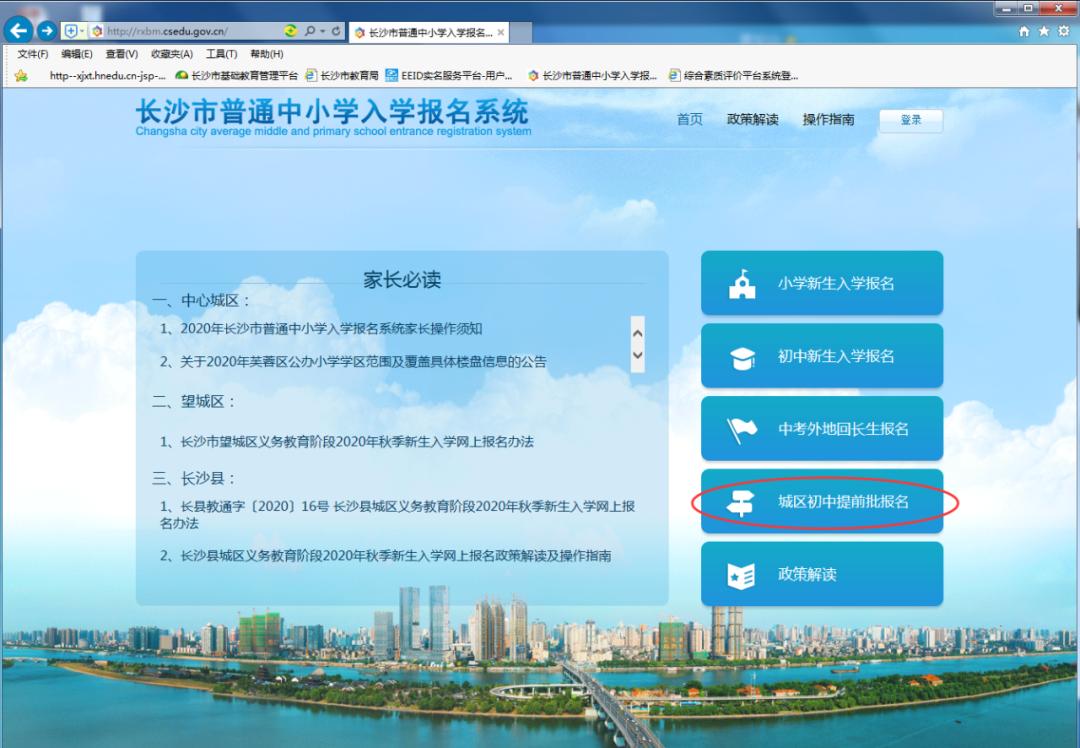
Task: Select the 长沙市普通中小学入学报名 browser tab
Action: click(425, 30)
